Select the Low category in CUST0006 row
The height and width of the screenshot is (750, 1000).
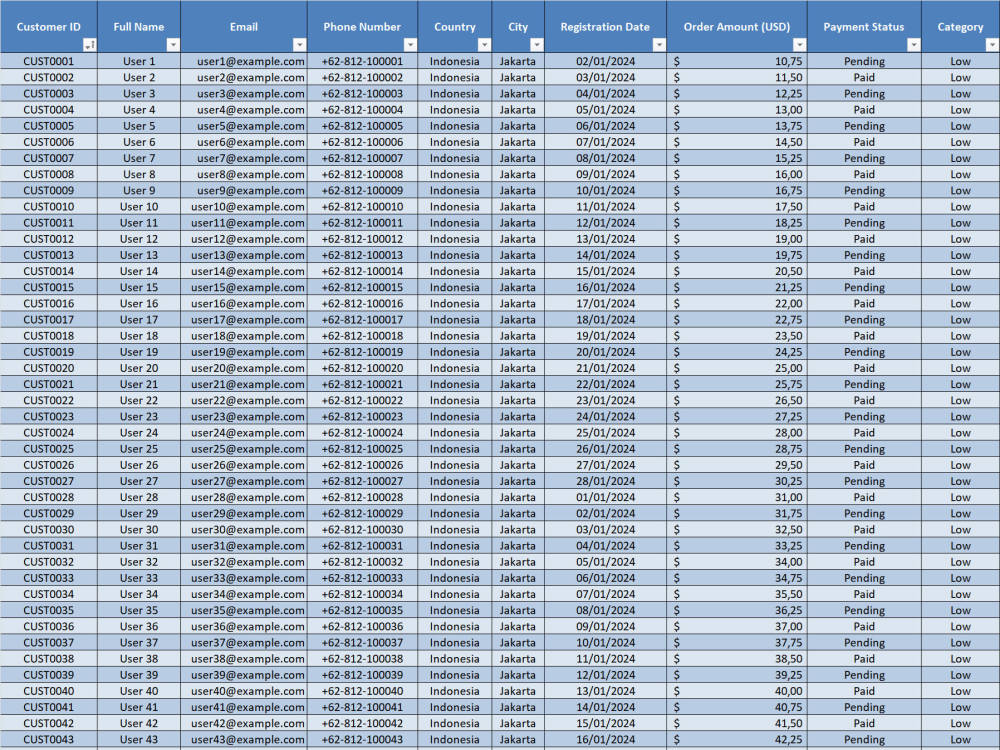[960, 142]
